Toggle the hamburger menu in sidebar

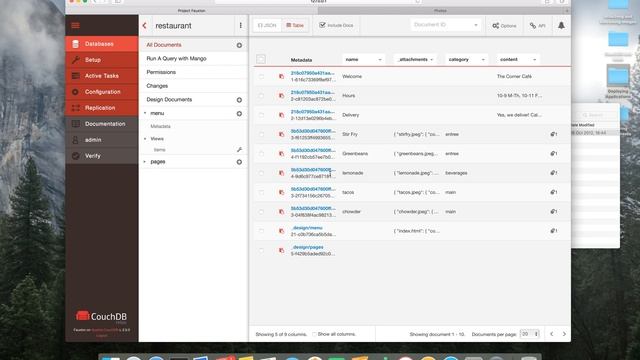point(76,25)
